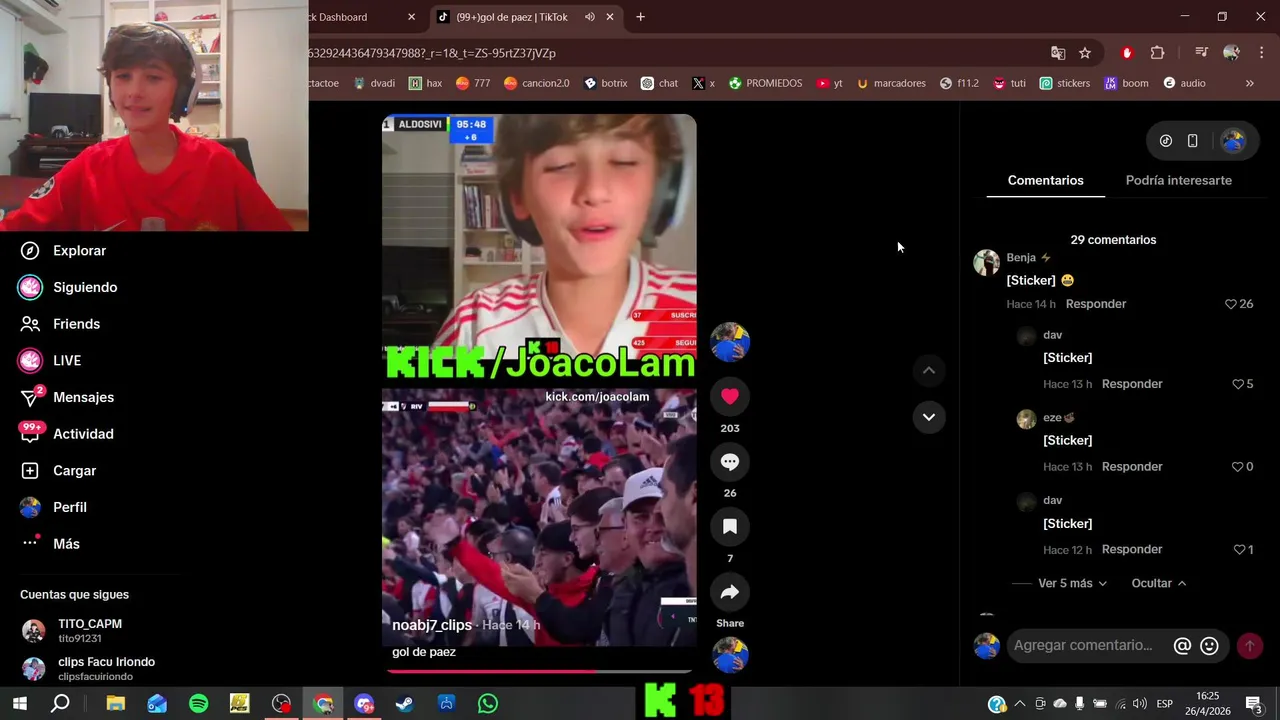Reply to dav's comment from Hace 12 h
The width and height of the screenshot is (1280, 720).
tap(1132, 550)
